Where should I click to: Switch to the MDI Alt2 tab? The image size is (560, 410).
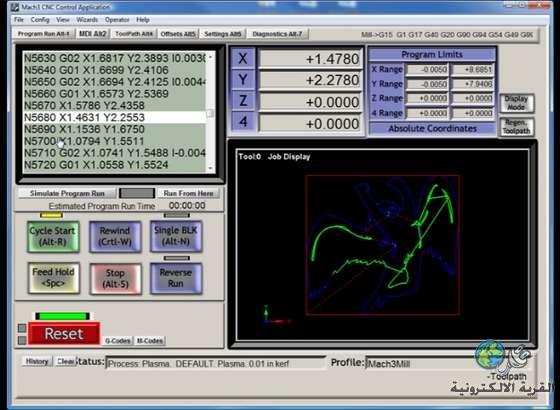[x=92, y=34]
